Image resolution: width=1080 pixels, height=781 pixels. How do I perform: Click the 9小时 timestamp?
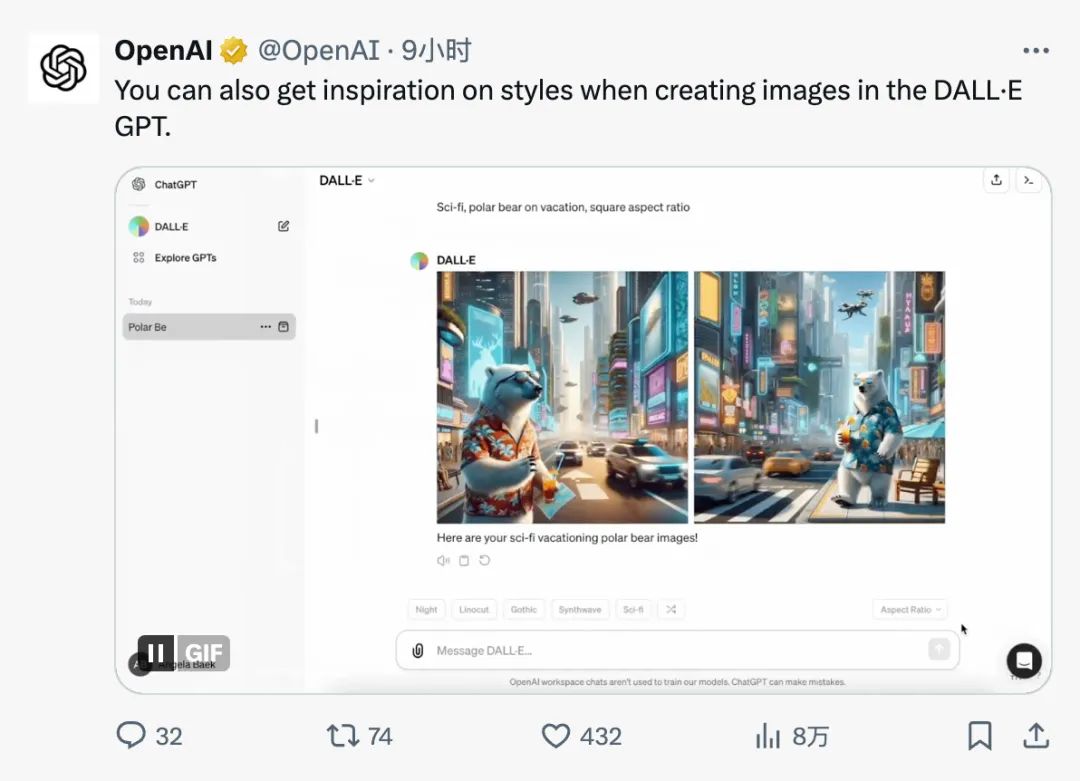(436, 50)
